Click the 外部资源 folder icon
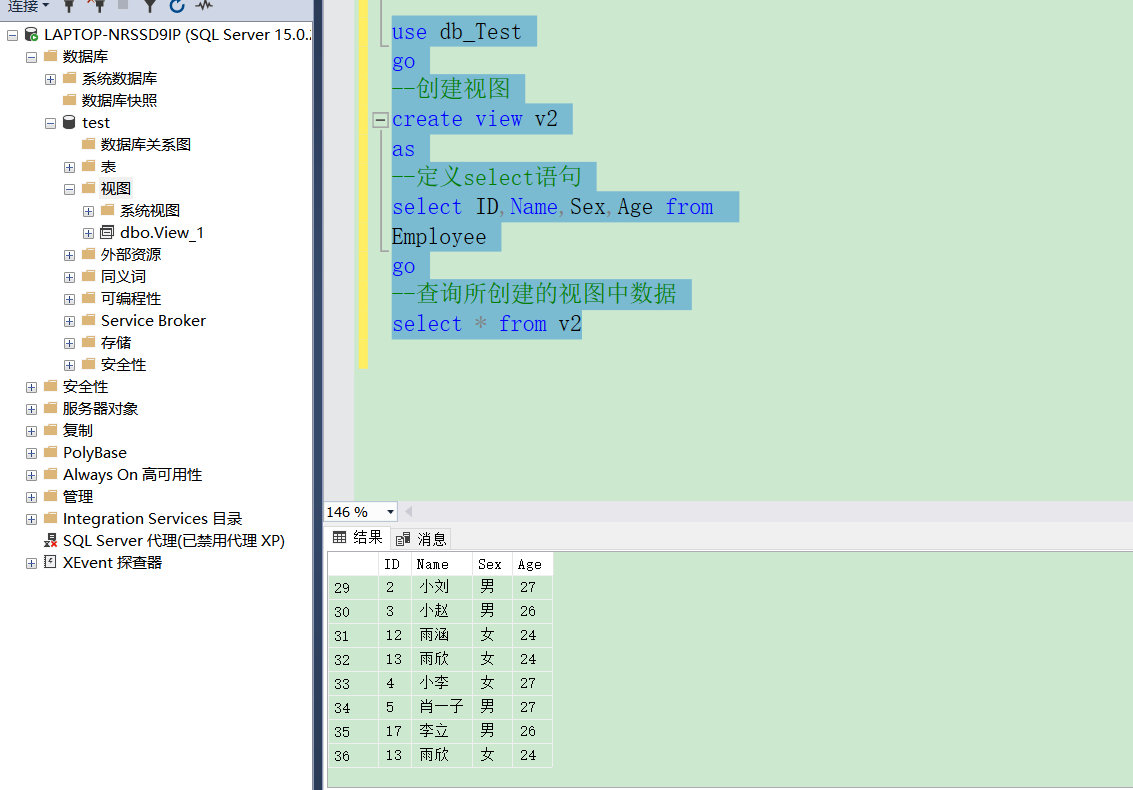The height and width of the screenshot is (790, 1133). point(88,253)
